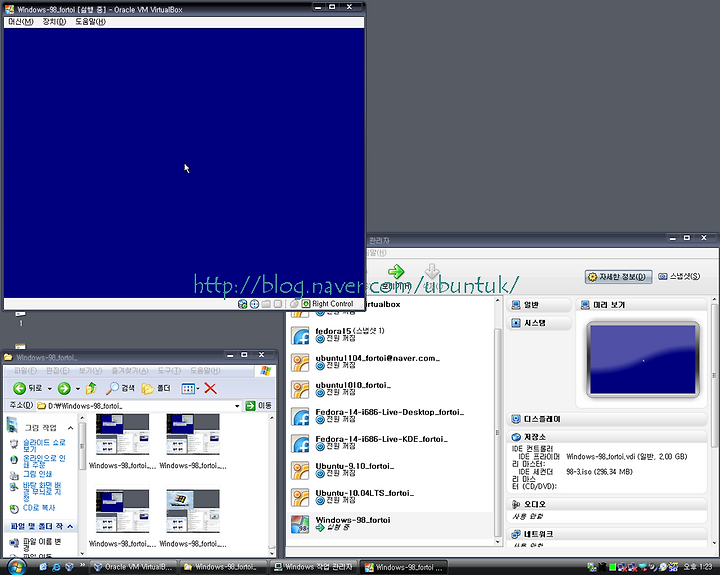This screenshot has width=720, height=575.
Task: Open 도구(T) menu in Explorer window
Action: coord(169,371)
